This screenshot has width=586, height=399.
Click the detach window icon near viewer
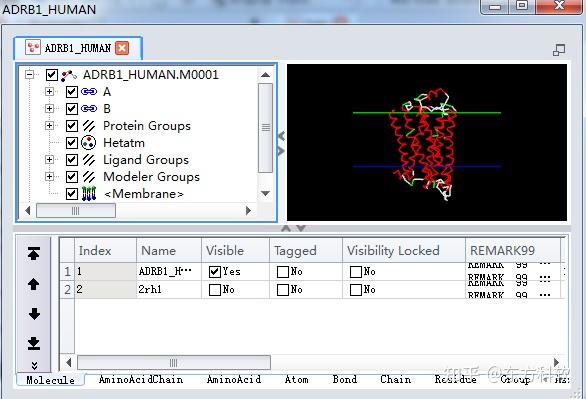559,50
